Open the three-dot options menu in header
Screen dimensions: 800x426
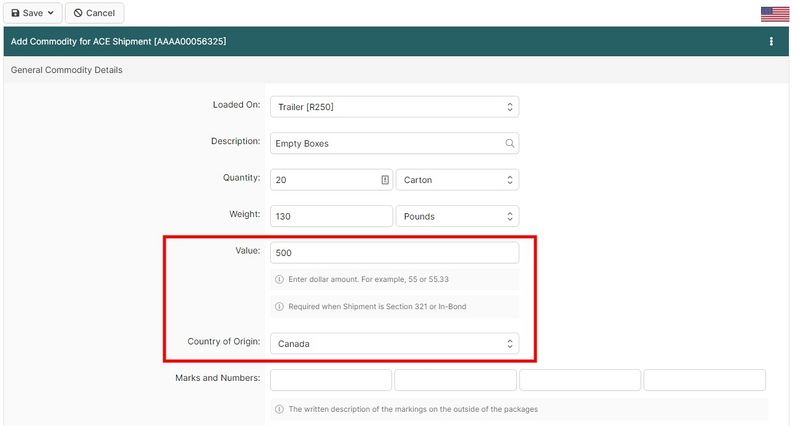tap(771, 42)
